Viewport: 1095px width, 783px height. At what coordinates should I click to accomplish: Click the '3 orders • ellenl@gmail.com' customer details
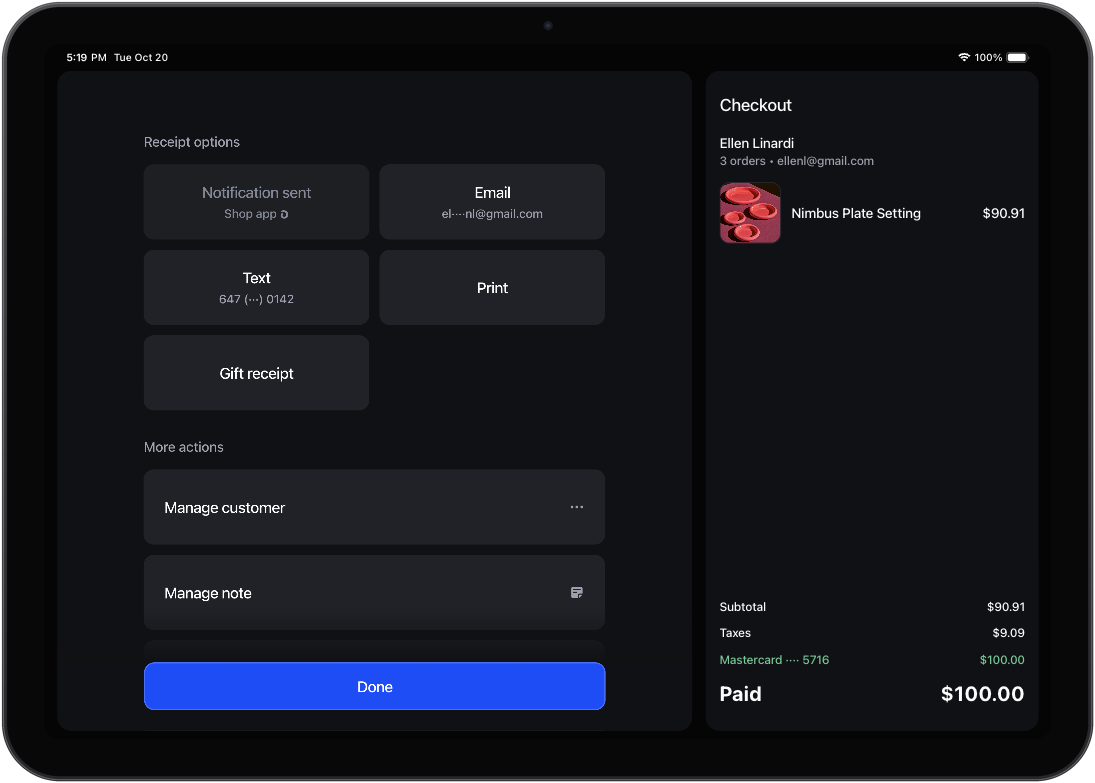point(796,161)
